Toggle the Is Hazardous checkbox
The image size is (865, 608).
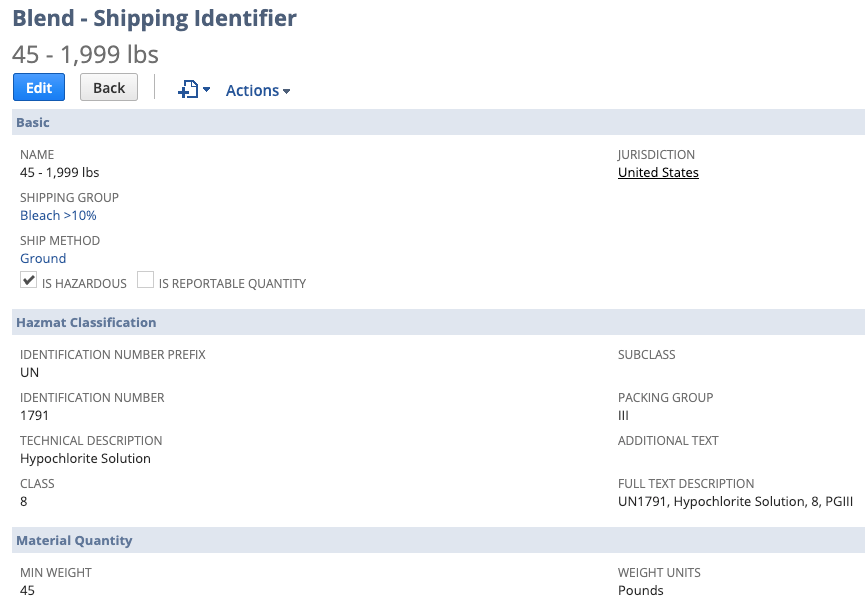[x=29, y=280]
